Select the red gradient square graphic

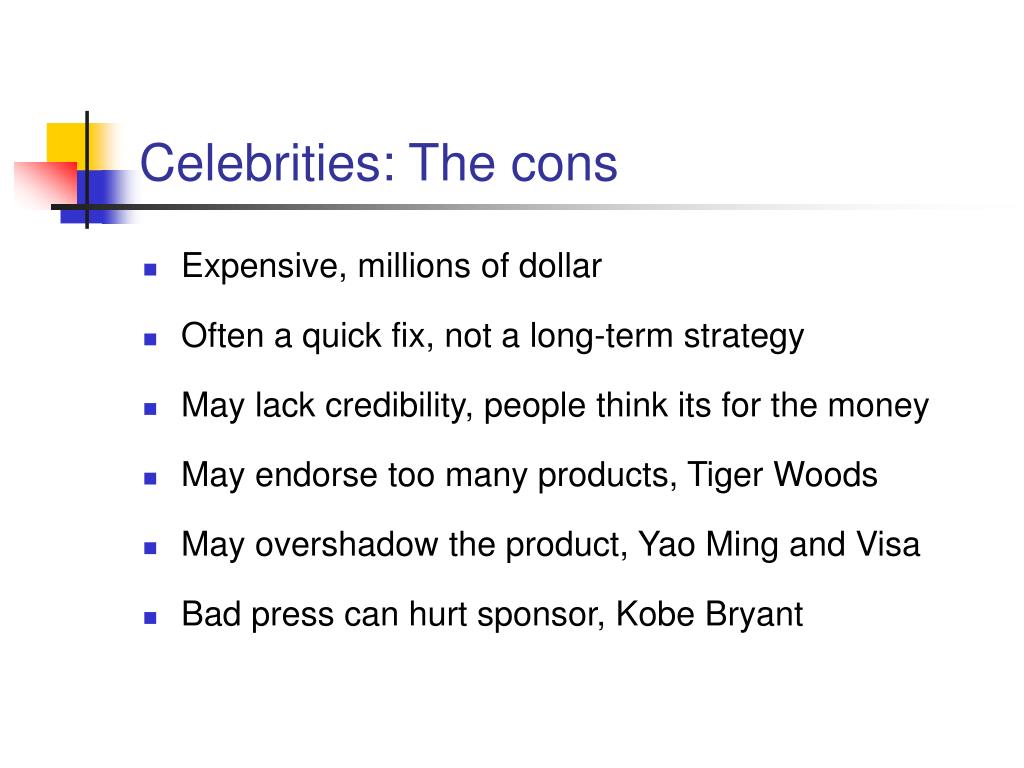pyautogui.click(x=44, y=183)
